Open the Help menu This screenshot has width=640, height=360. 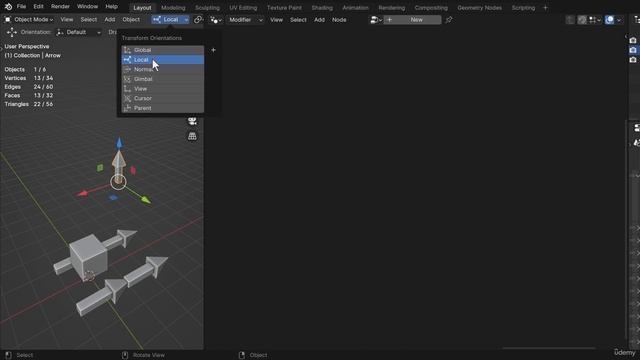(x=111, y=7)
